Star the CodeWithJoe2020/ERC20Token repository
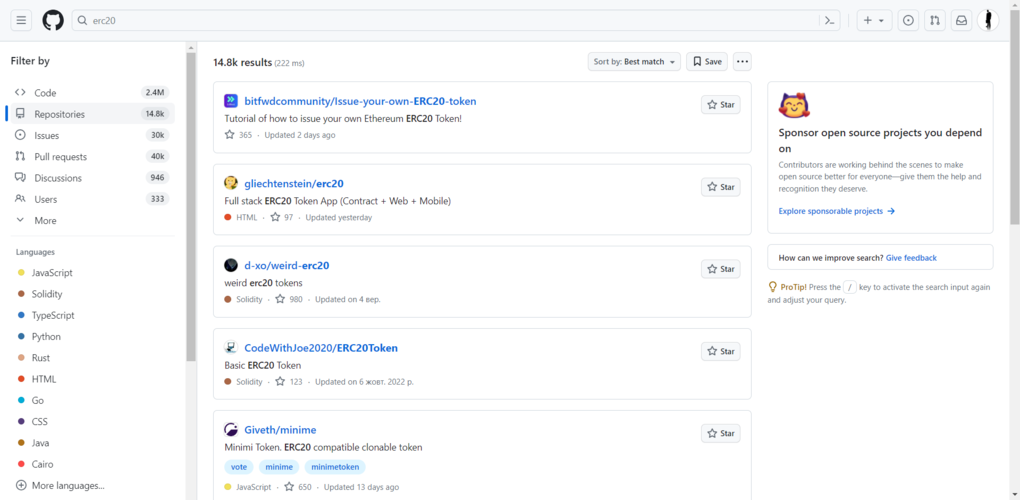Viewport: 1020px width, 500px height. tap(721, 351)
